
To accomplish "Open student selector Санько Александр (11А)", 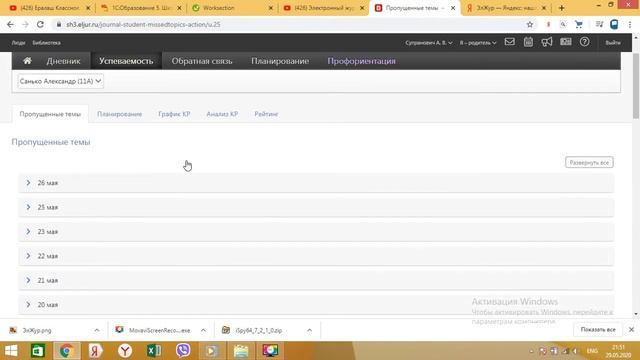I will 60,81.
